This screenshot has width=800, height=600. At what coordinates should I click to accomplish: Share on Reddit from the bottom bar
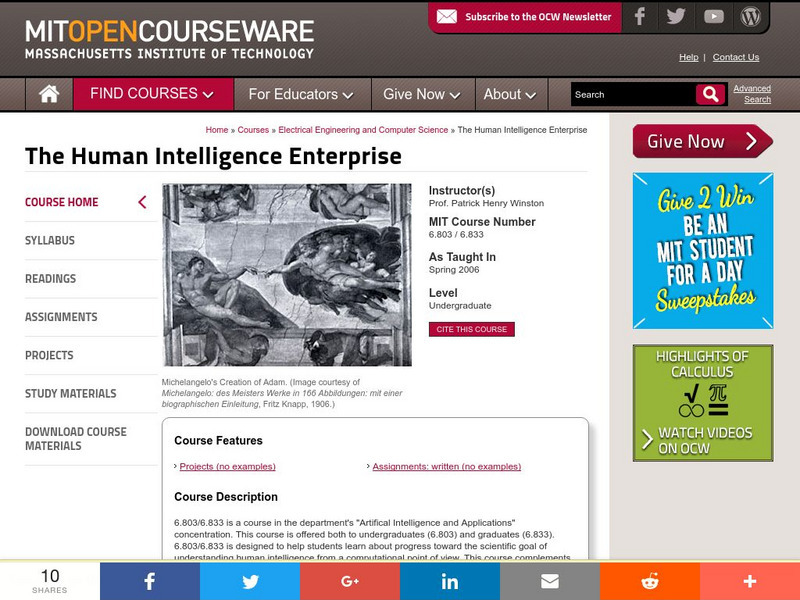pos(649,581)
